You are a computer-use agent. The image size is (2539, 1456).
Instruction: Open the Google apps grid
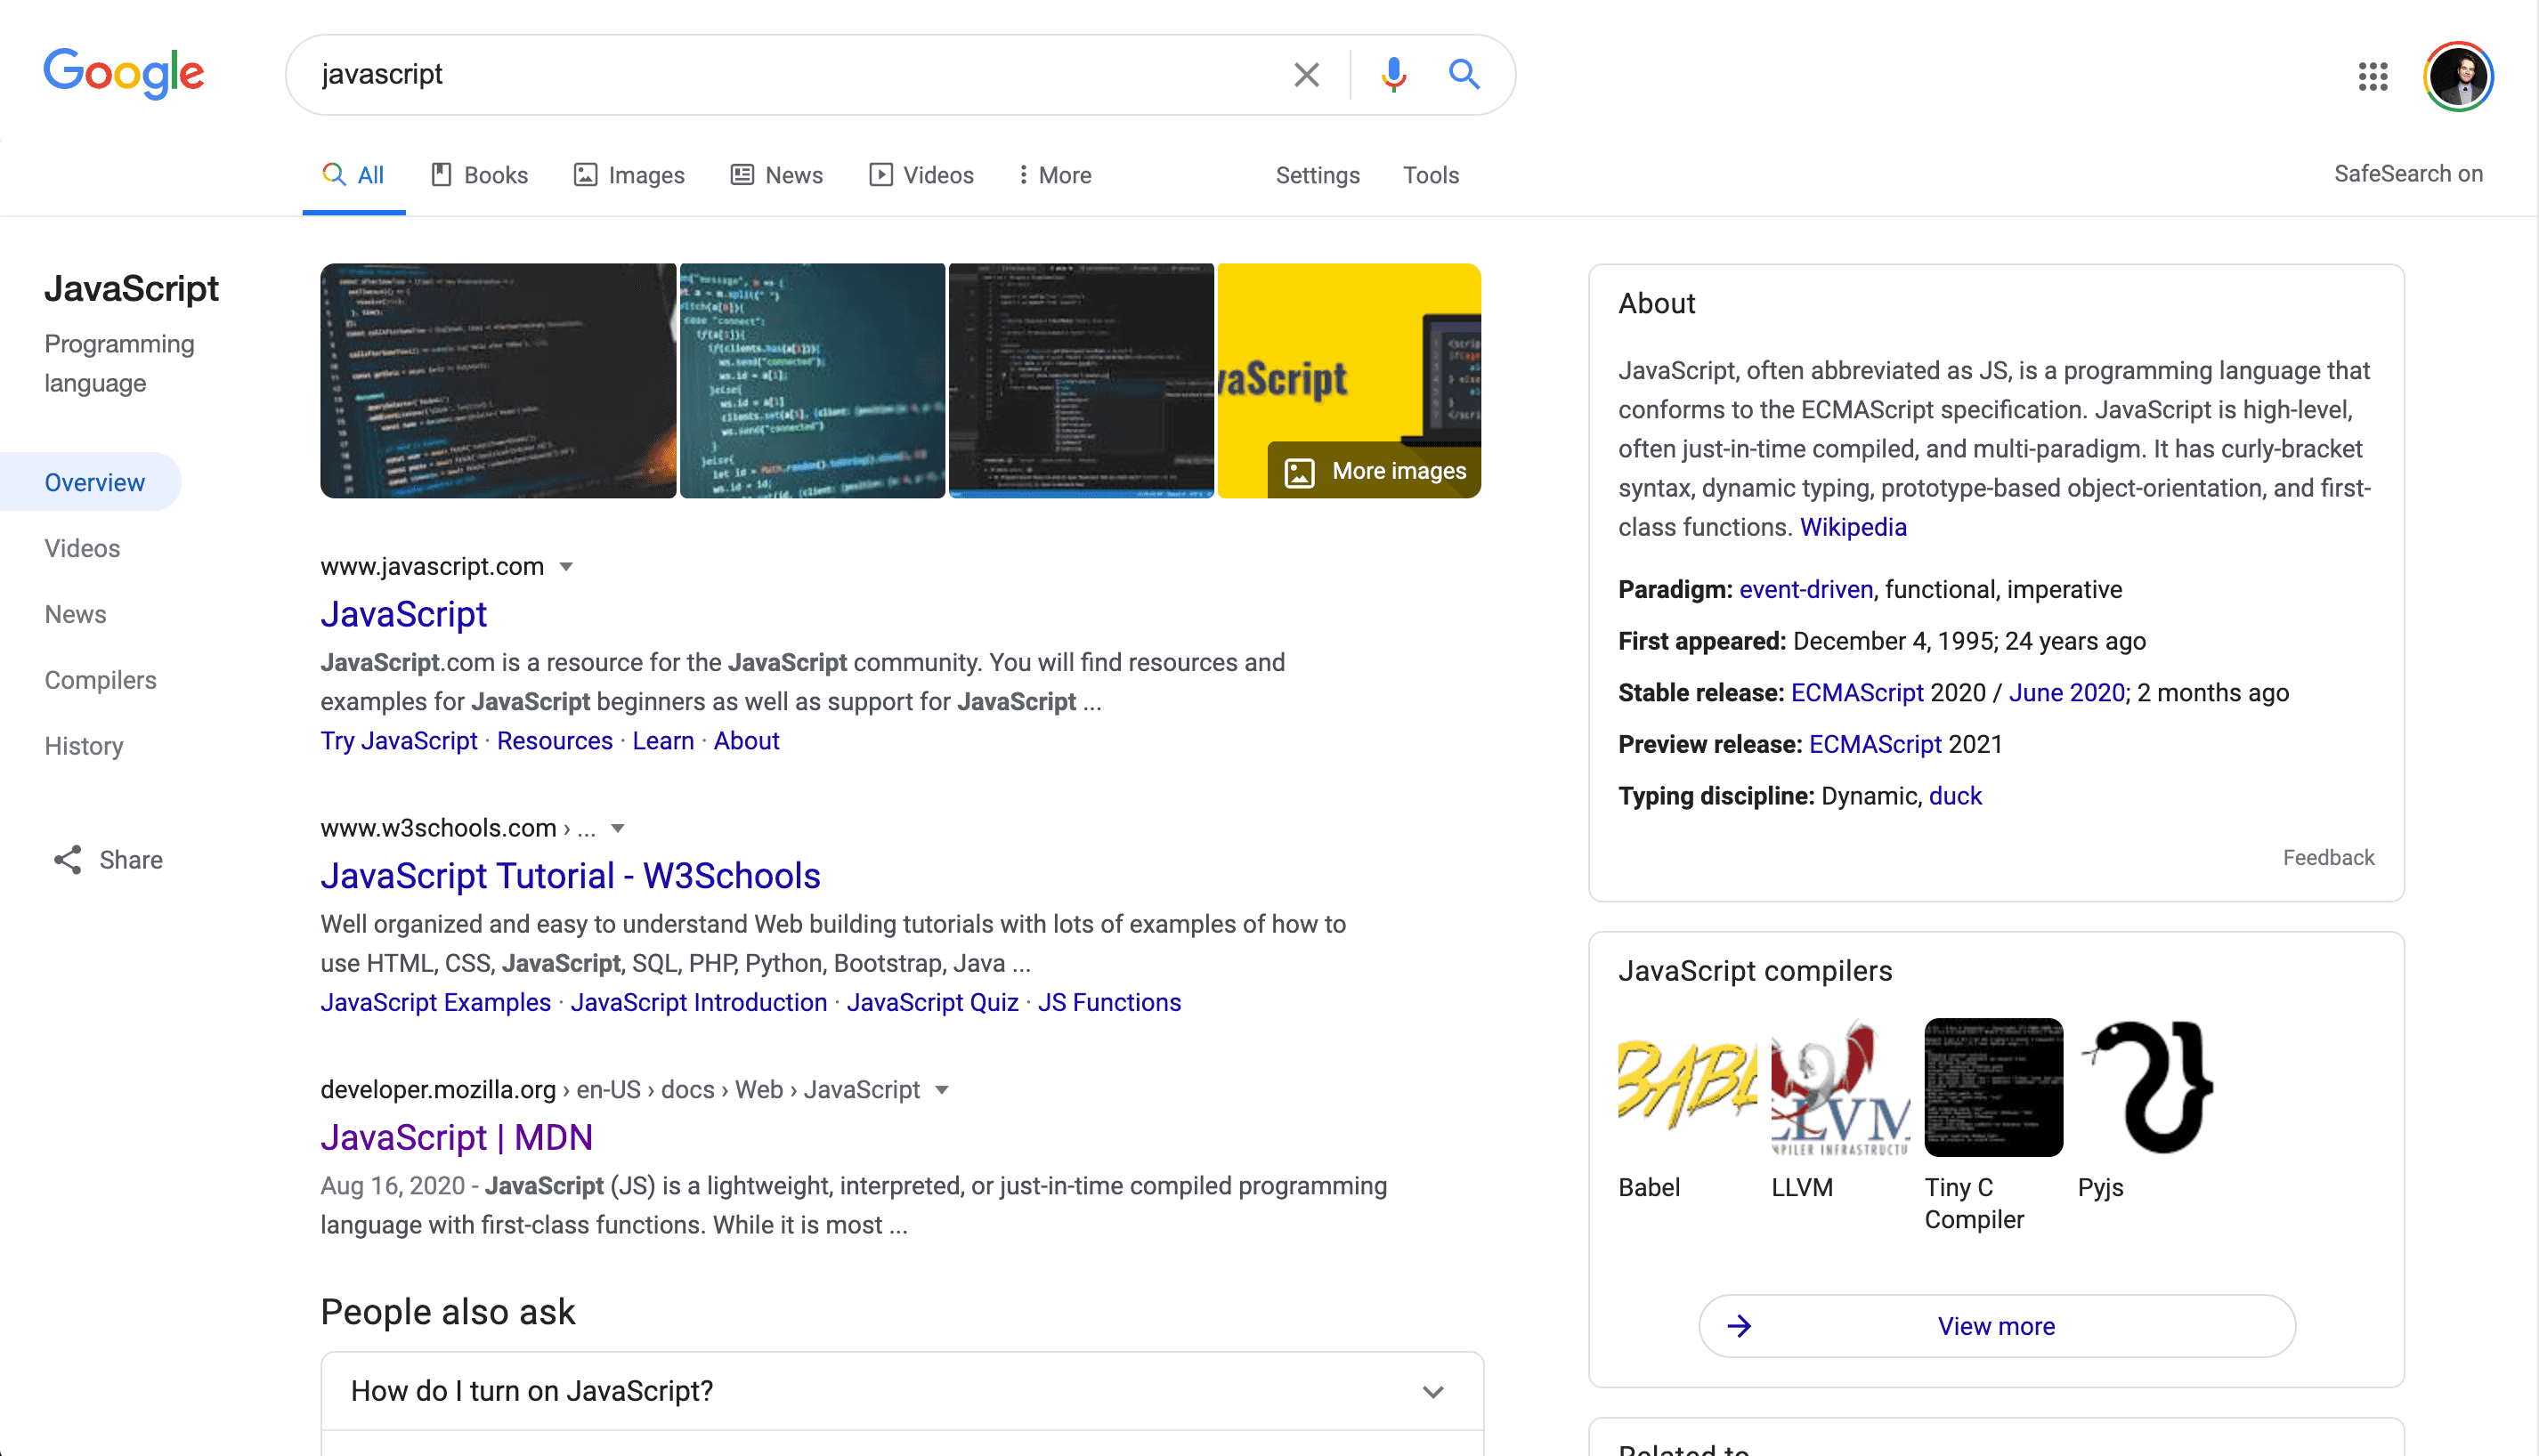2373,76
